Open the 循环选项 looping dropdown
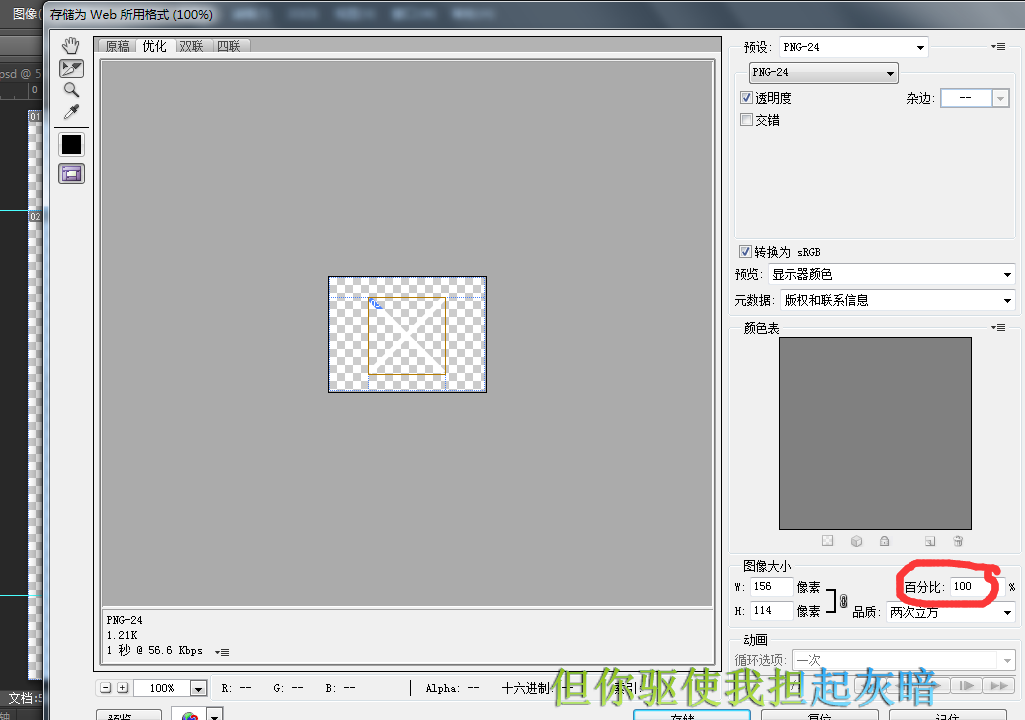Viewport: 1025px width, 720px height. (x=903, y=660)
